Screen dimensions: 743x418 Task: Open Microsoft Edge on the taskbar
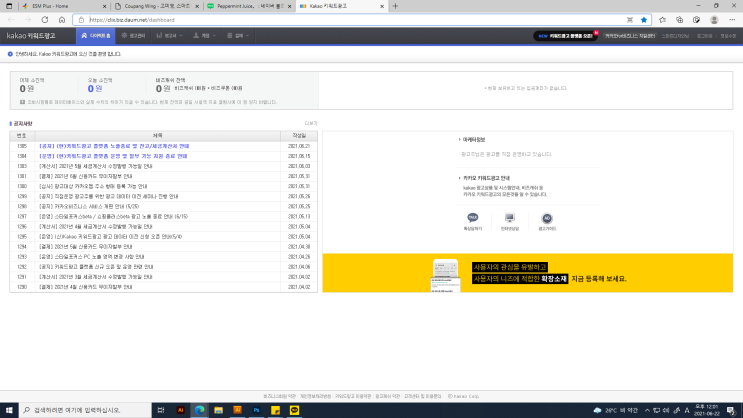pos(199,410)
